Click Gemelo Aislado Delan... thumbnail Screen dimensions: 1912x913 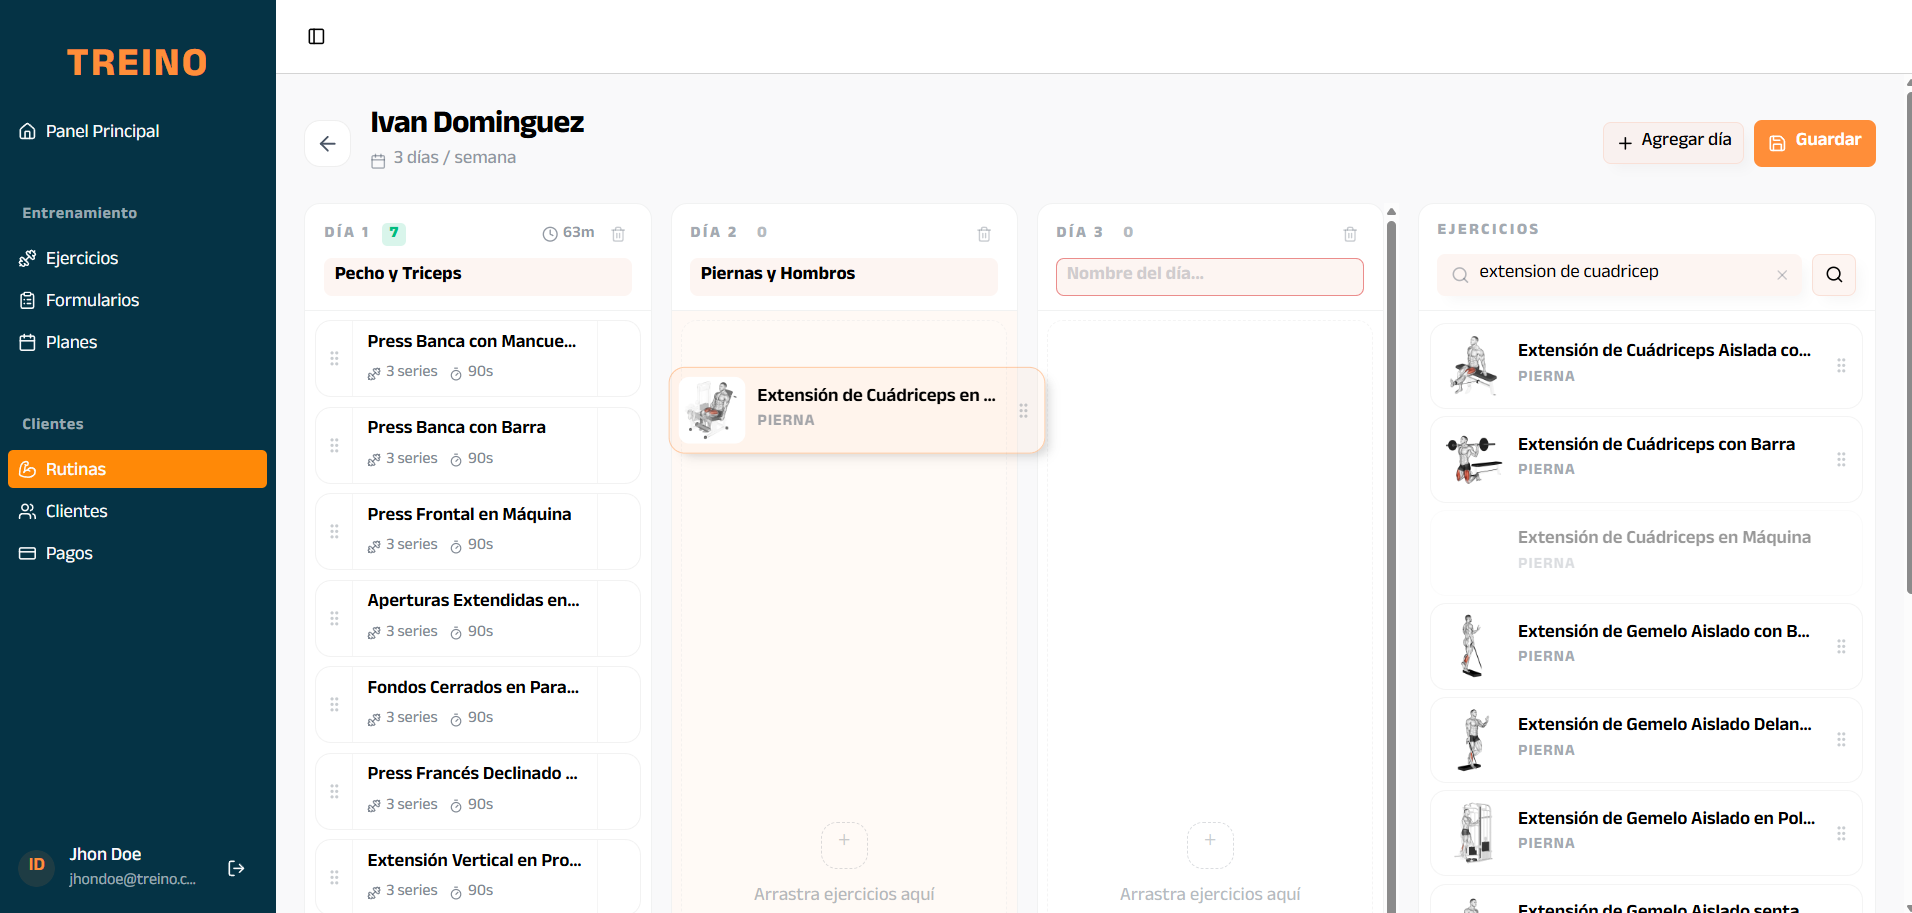pos(1473,739)
